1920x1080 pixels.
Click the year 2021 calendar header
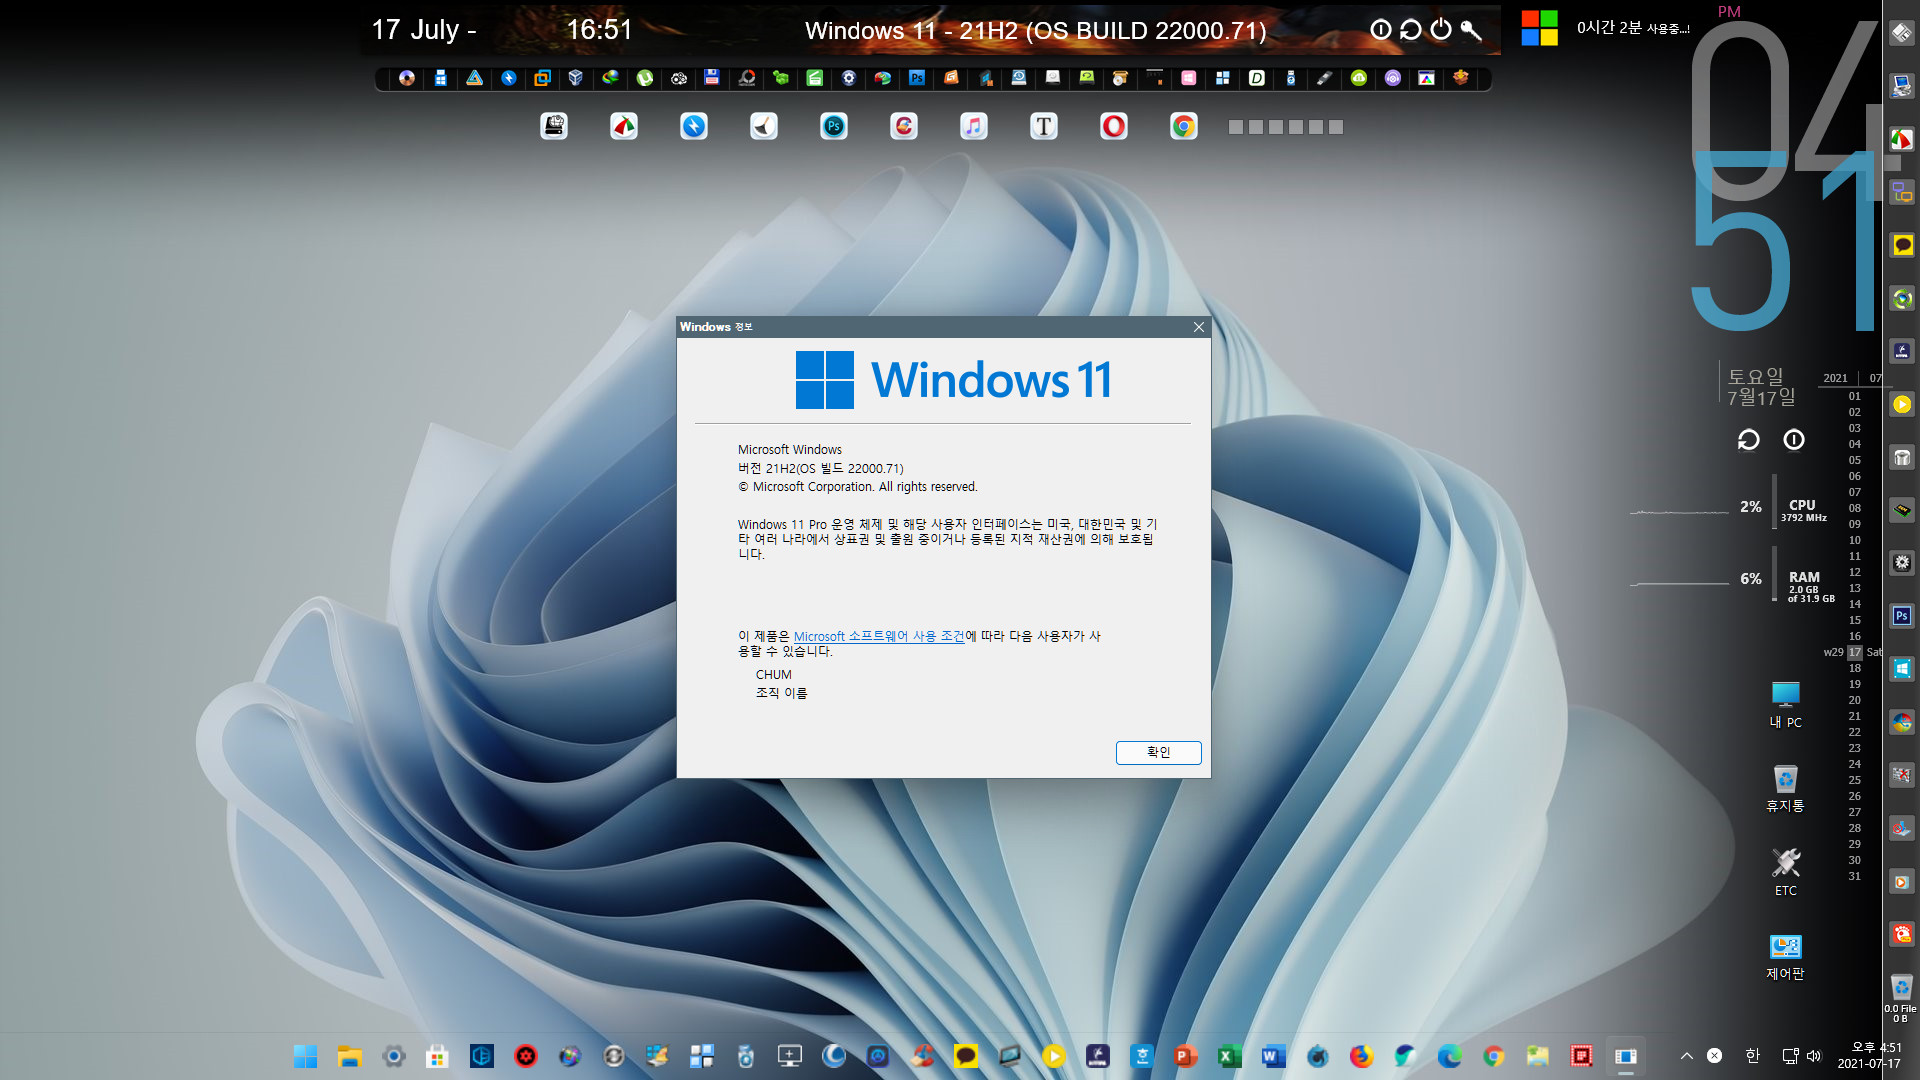(1836, 378)
